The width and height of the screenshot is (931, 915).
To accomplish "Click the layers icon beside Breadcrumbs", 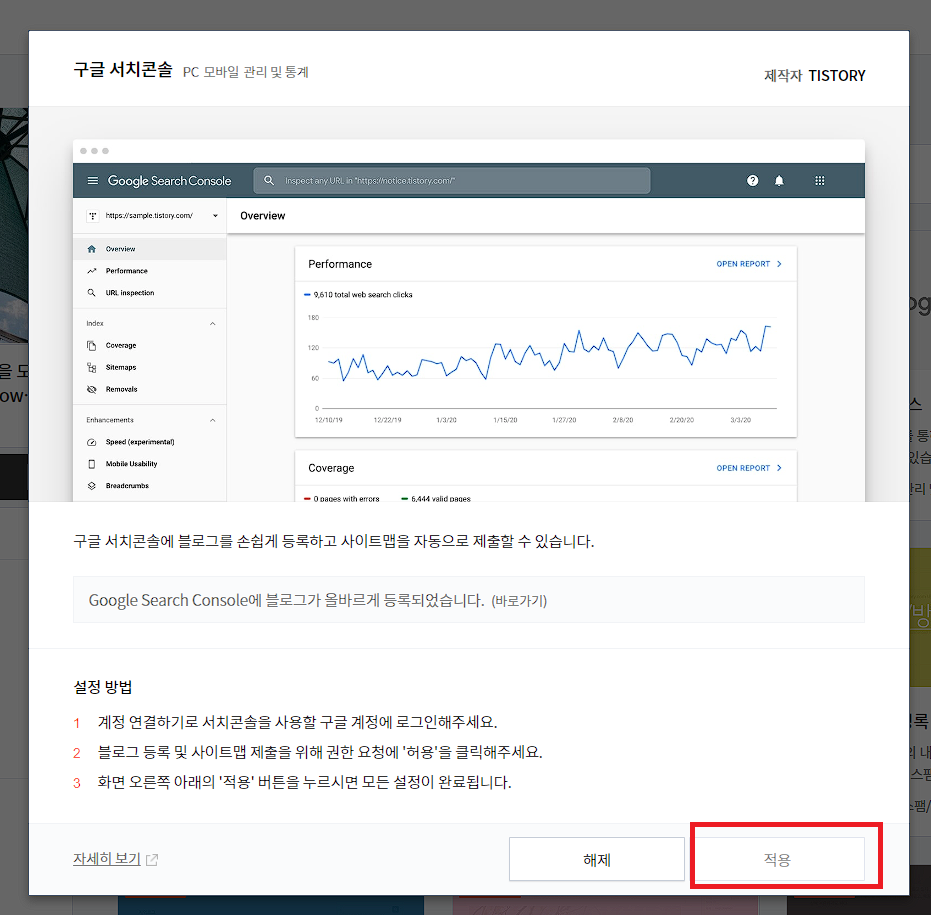I will pyautogui.click(x=91, y=486).
